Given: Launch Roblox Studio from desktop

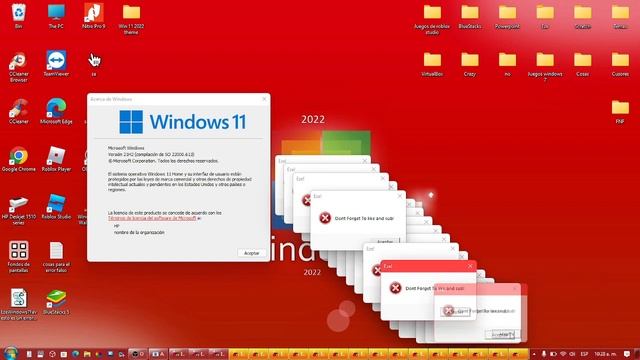Looking at the screenshot, I should [56, 207].
